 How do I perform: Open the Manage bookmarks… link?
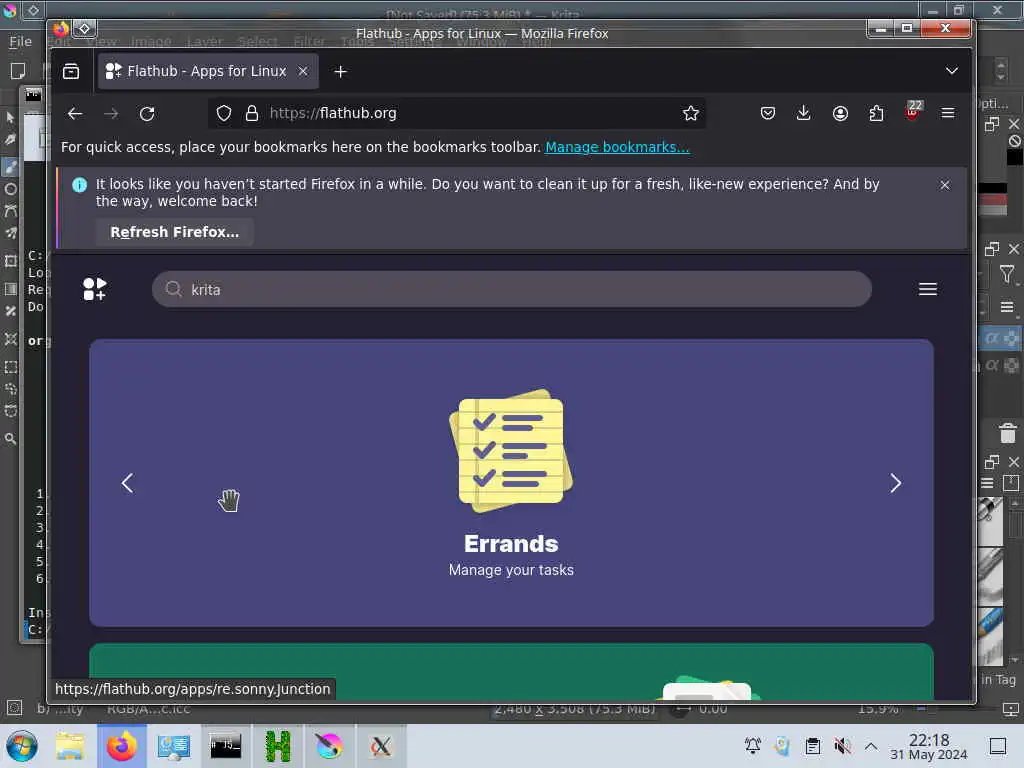(x=617, y=147)
